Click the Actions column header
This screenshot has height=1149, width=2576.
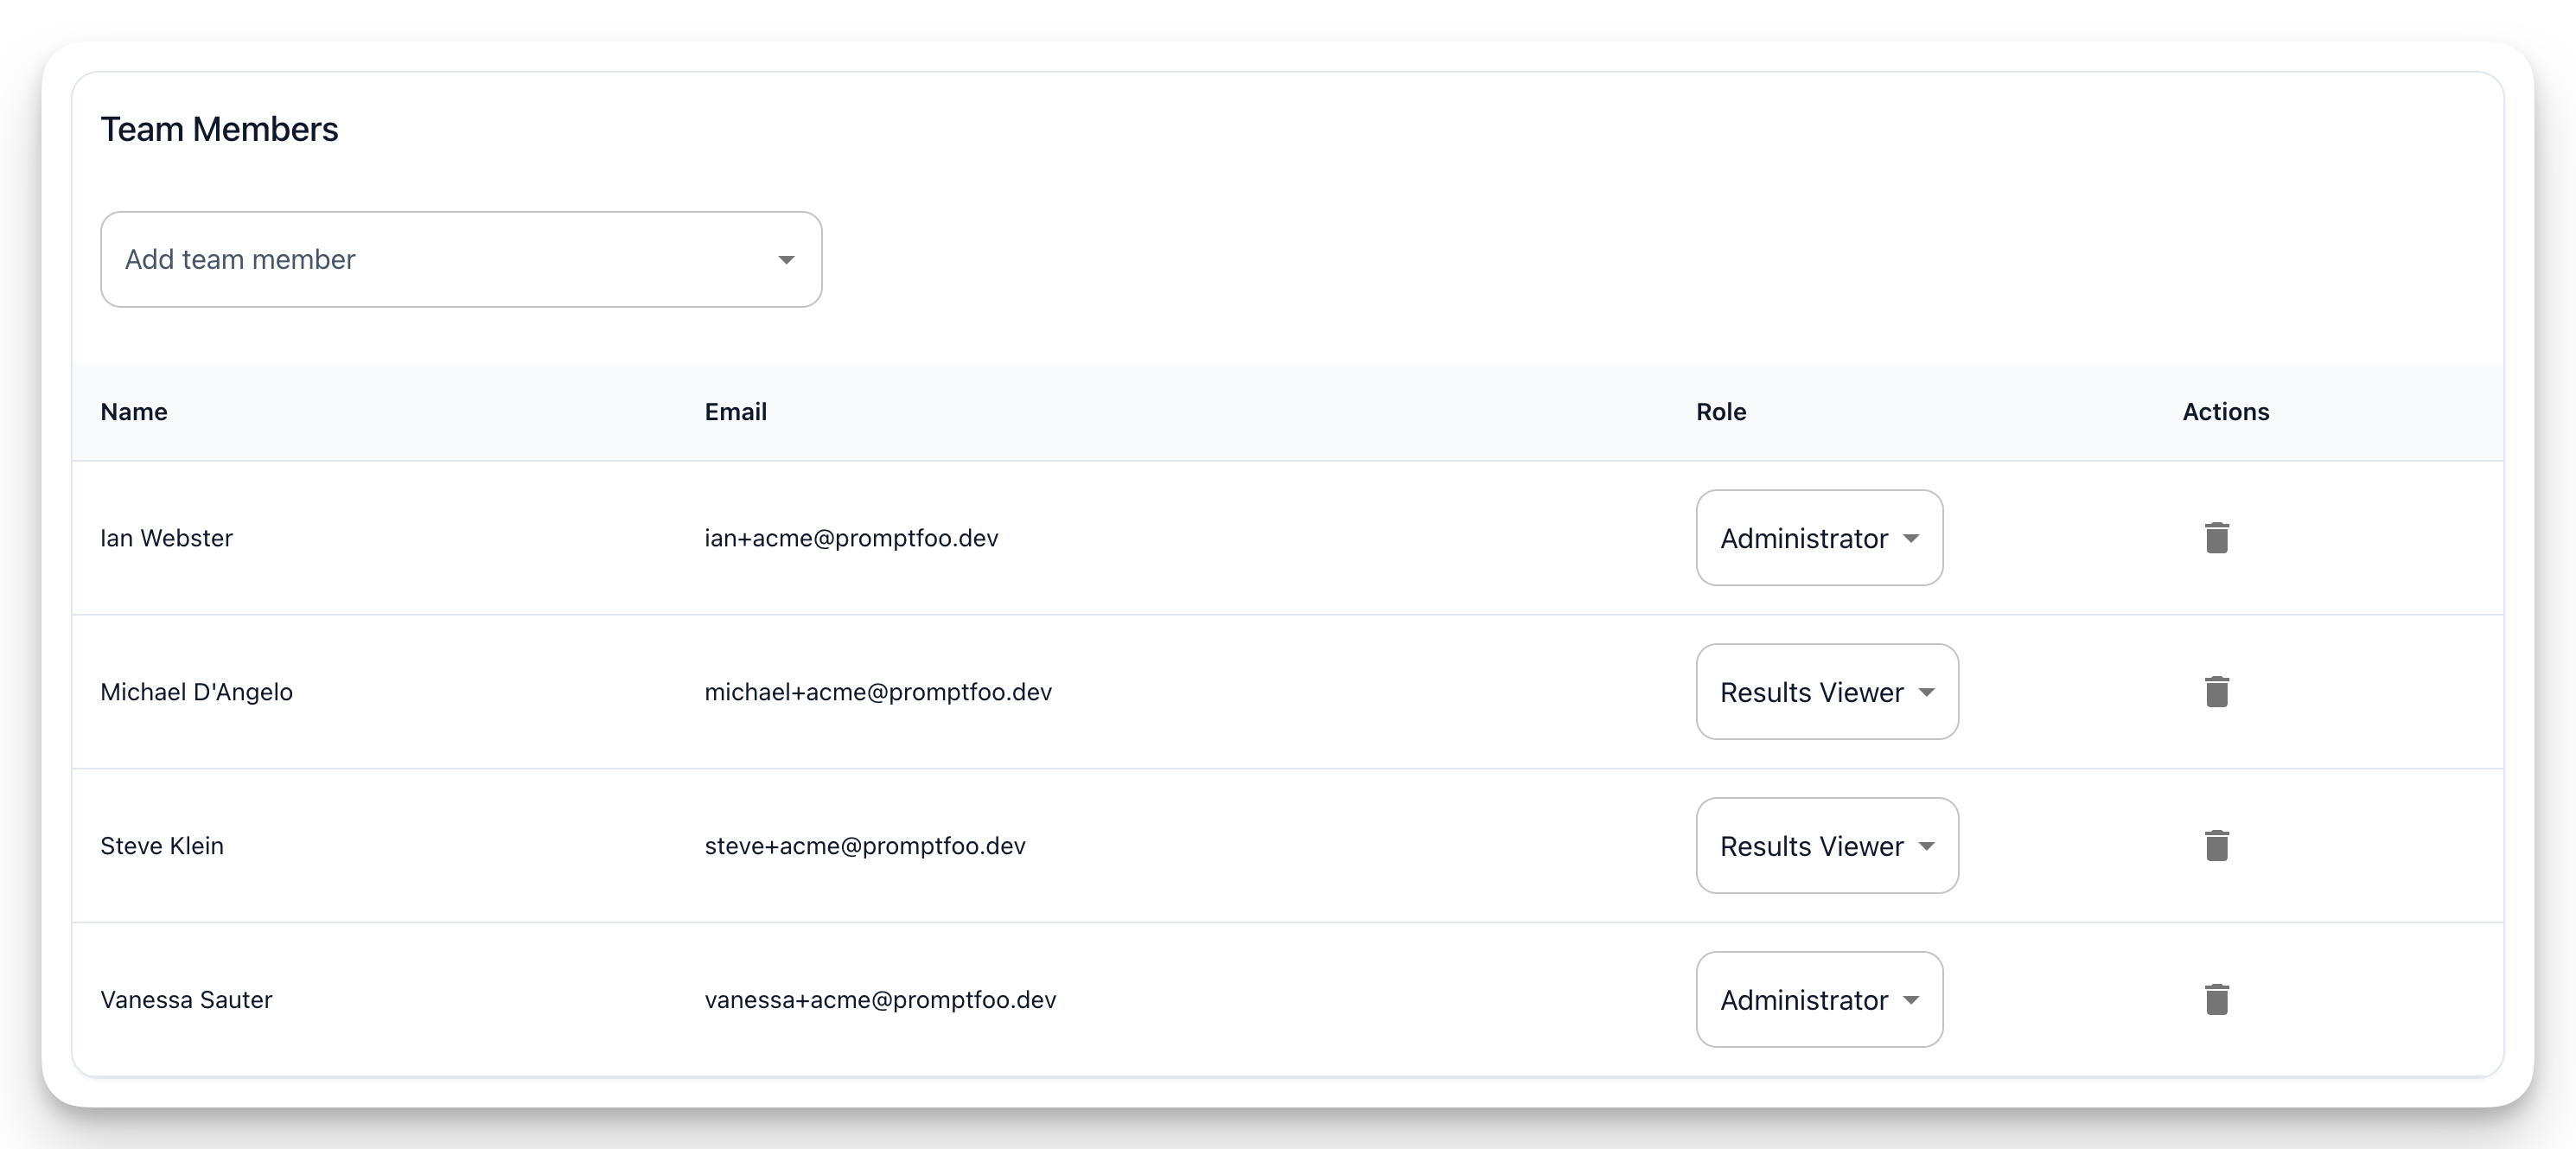tap(2225, 412)
